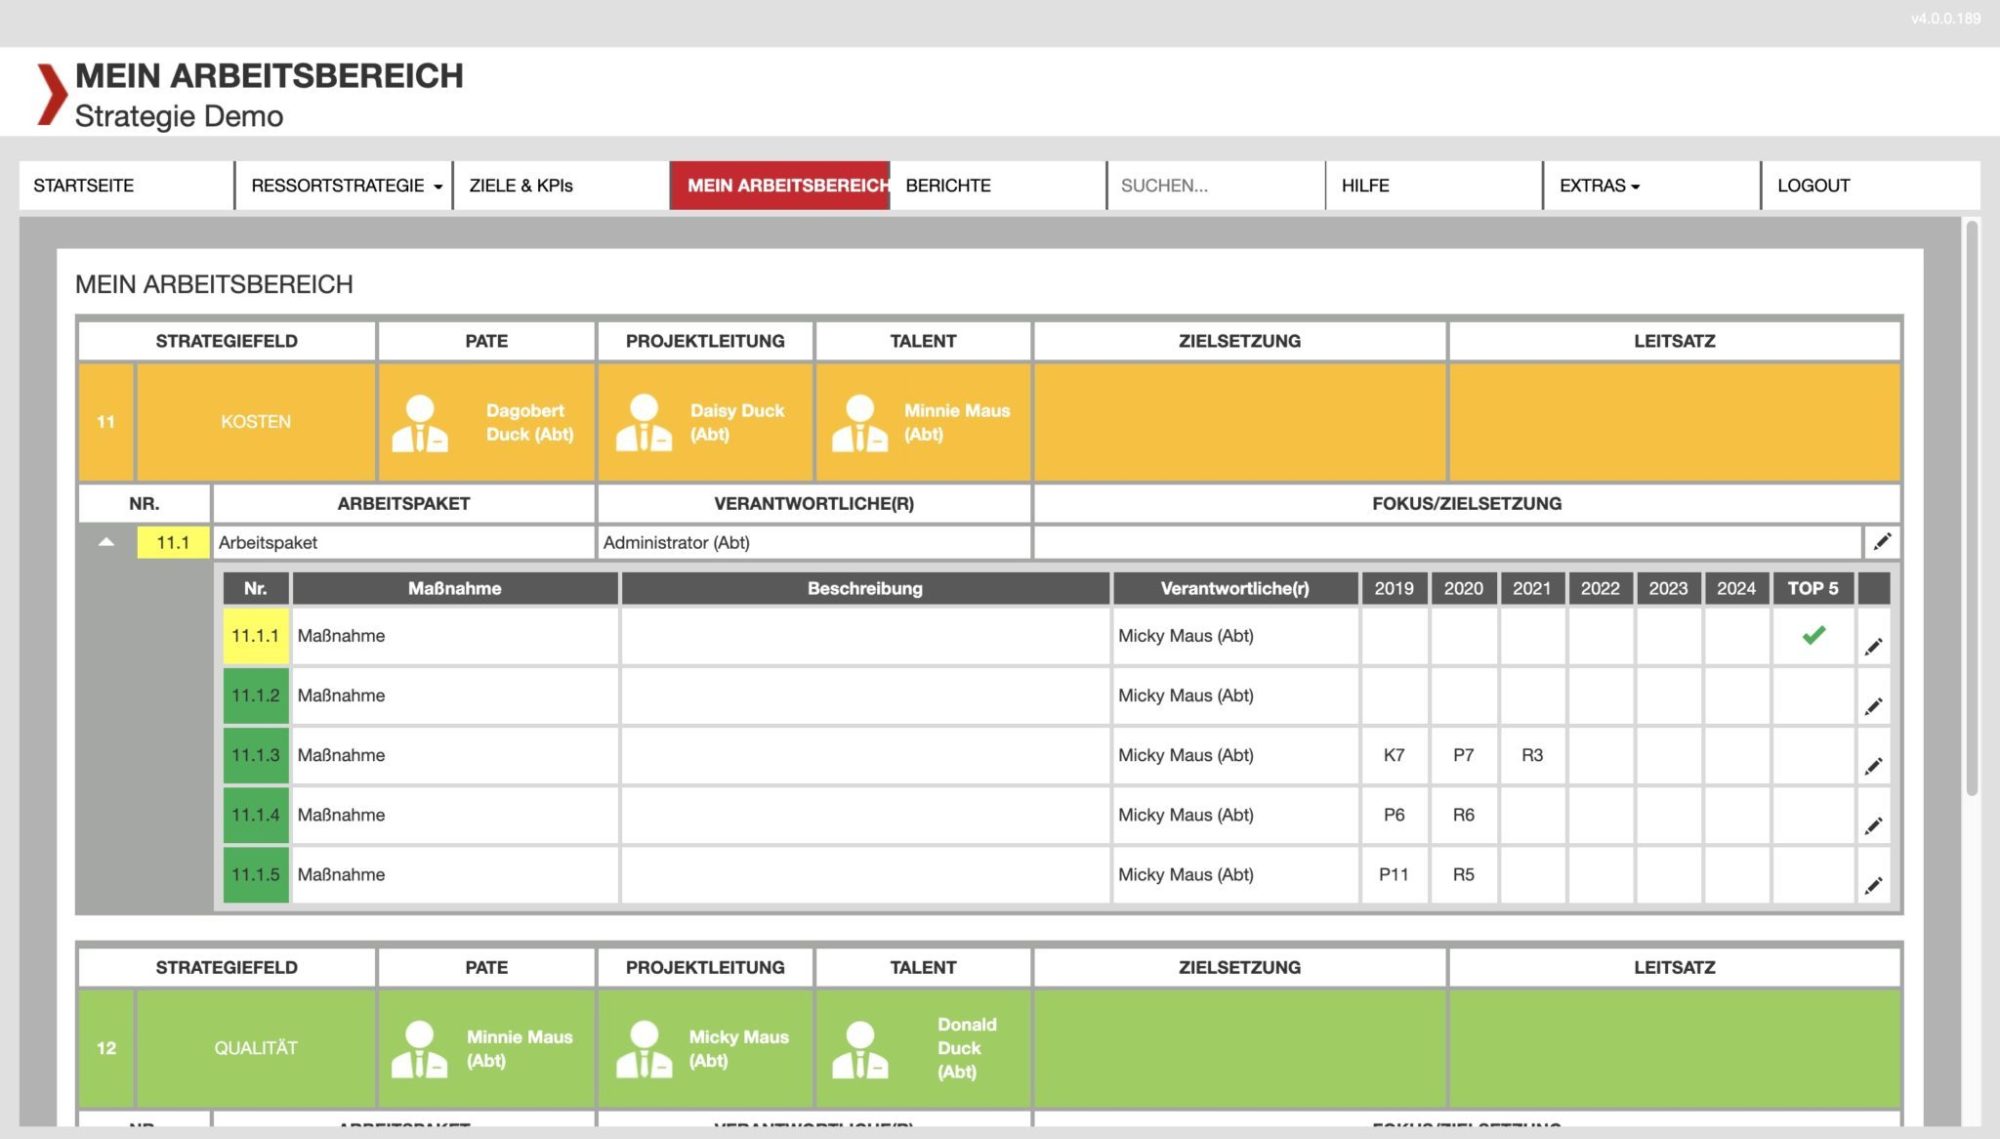Edit Maßnahme 11.1.1 via pencil icon
Screen dimensions: 2000x1139
click(x=1873, y=647)
